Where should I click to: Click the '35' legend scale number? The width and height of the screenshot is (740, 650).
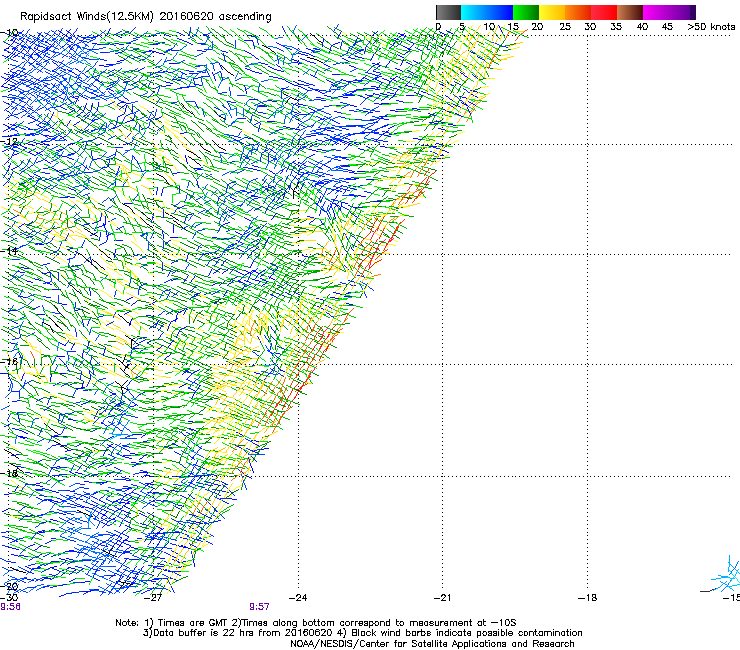click(616, 27)
